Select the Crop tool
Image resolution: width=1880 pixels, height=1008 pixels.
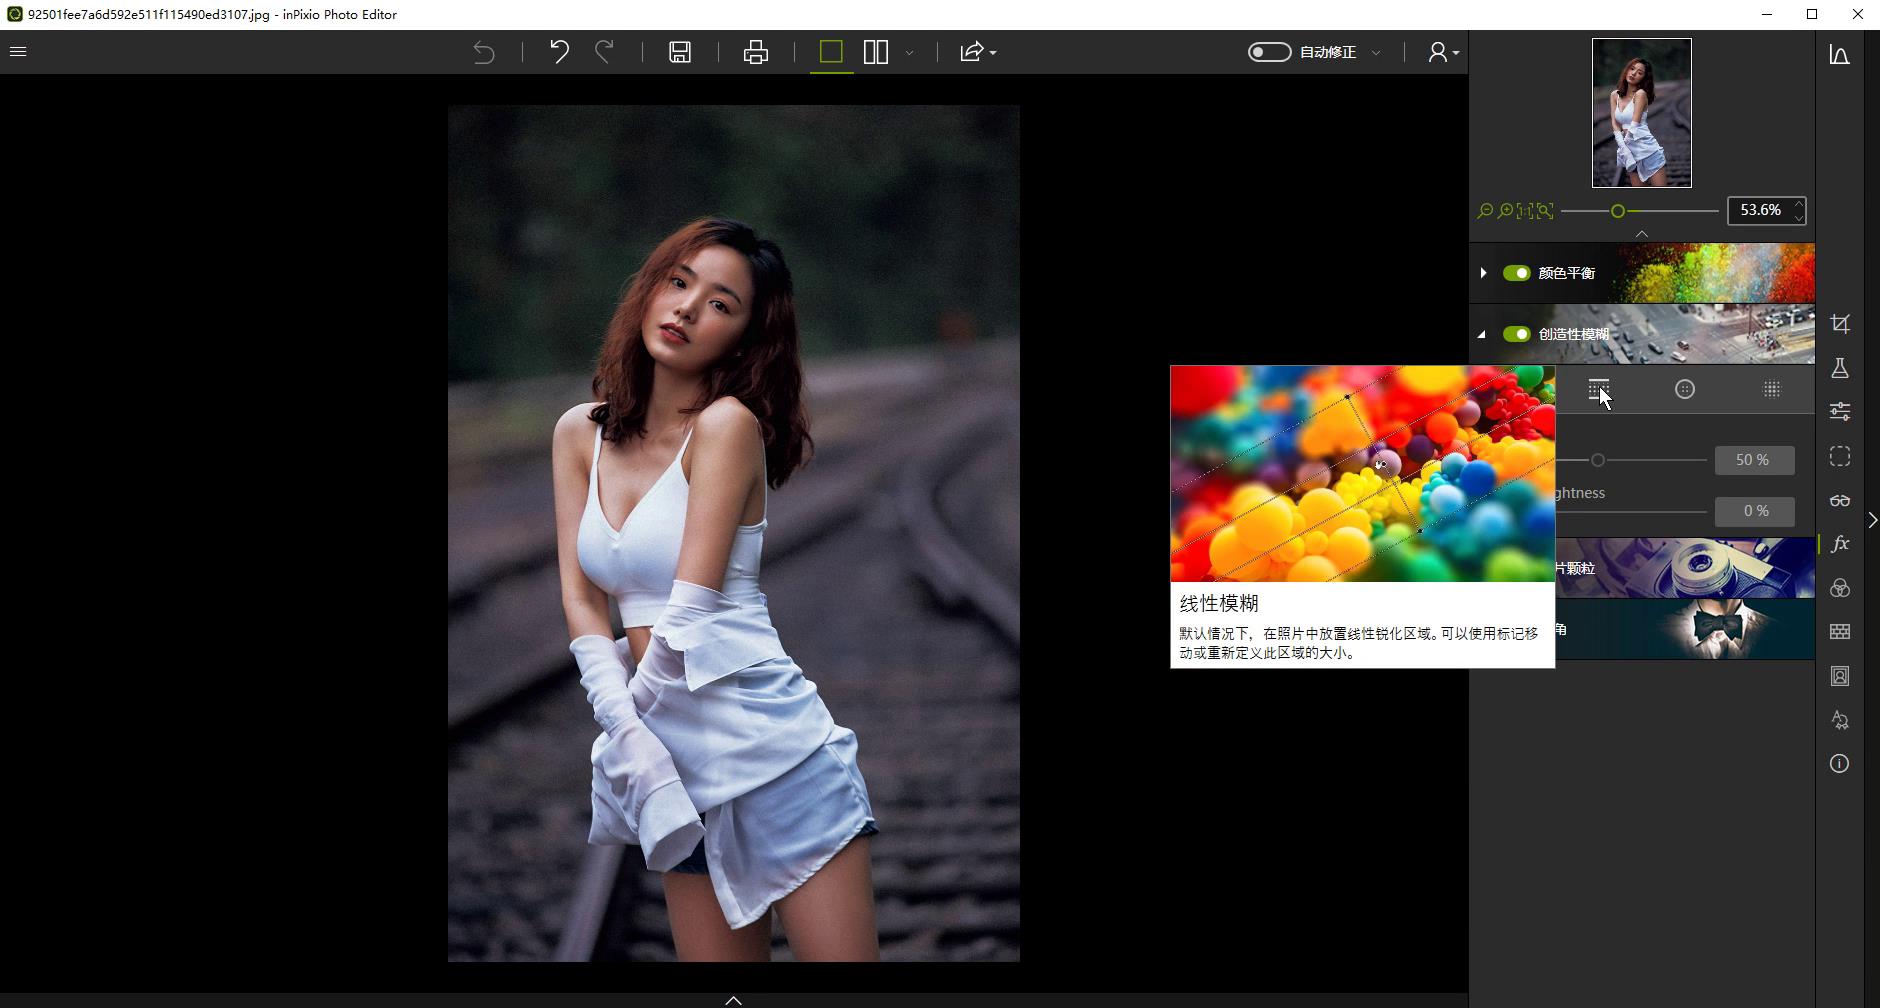click(1840, 324)
